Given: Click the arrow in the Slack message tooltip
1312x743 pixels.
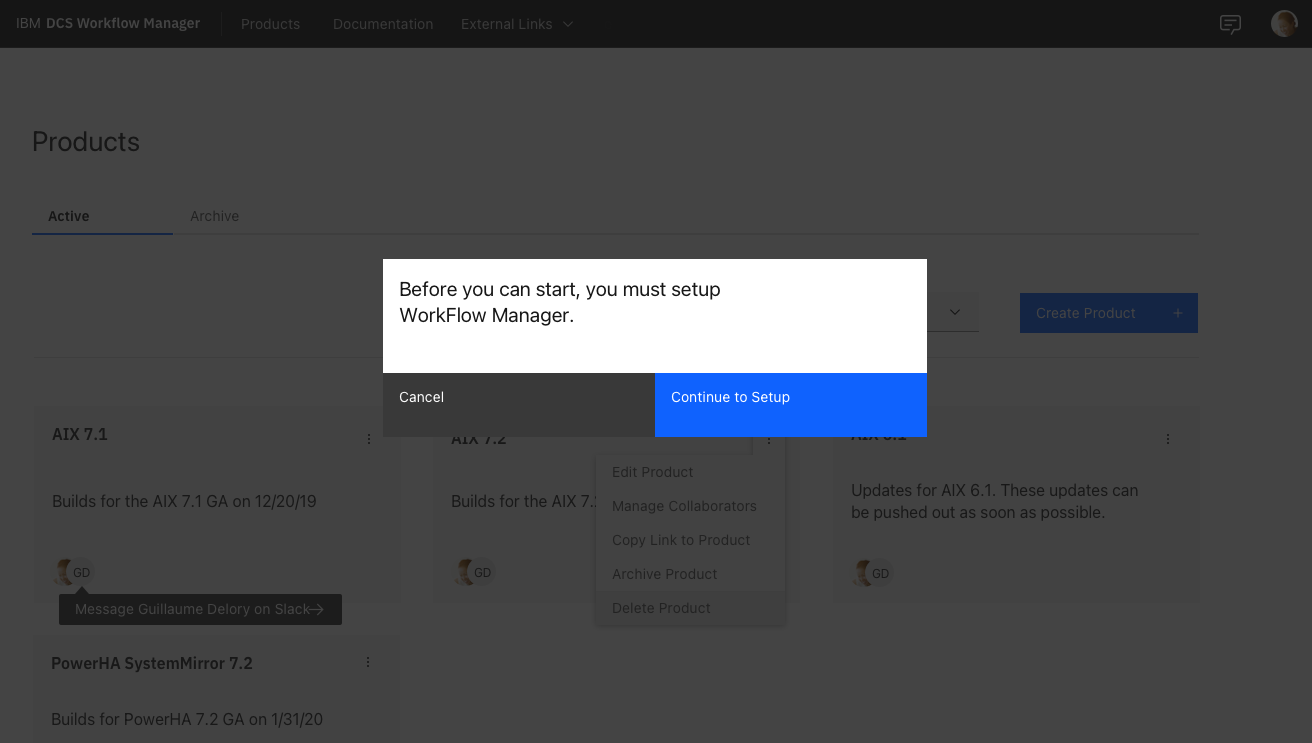Looking at the screenshot, I should (x=317, y=609).
